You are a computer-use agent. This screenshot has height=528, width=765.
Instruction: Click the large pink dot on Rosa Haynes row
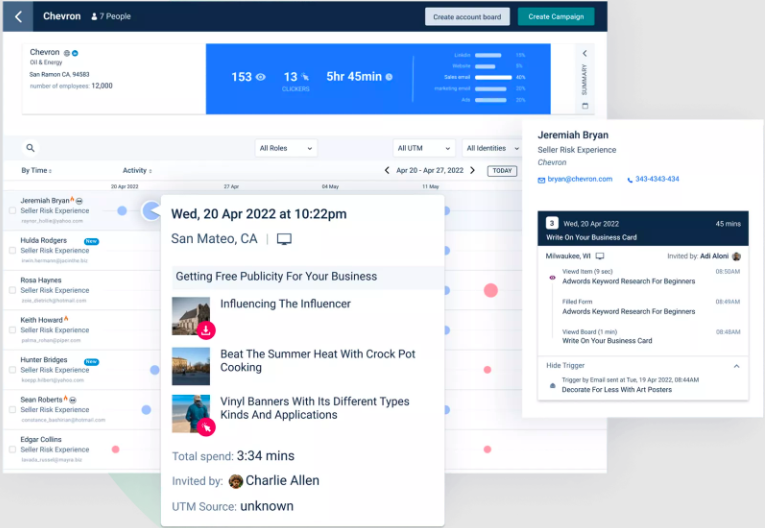490,290
